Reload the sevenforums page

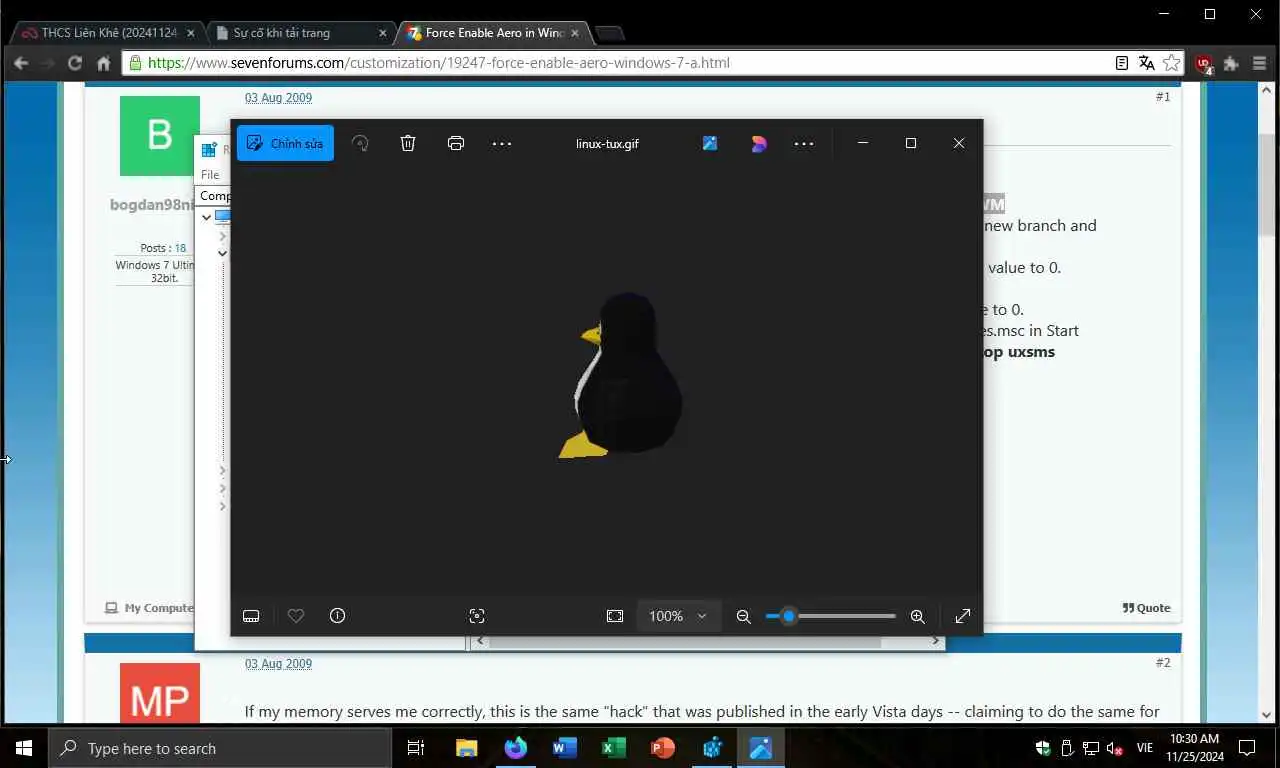[x=75, y=63]
